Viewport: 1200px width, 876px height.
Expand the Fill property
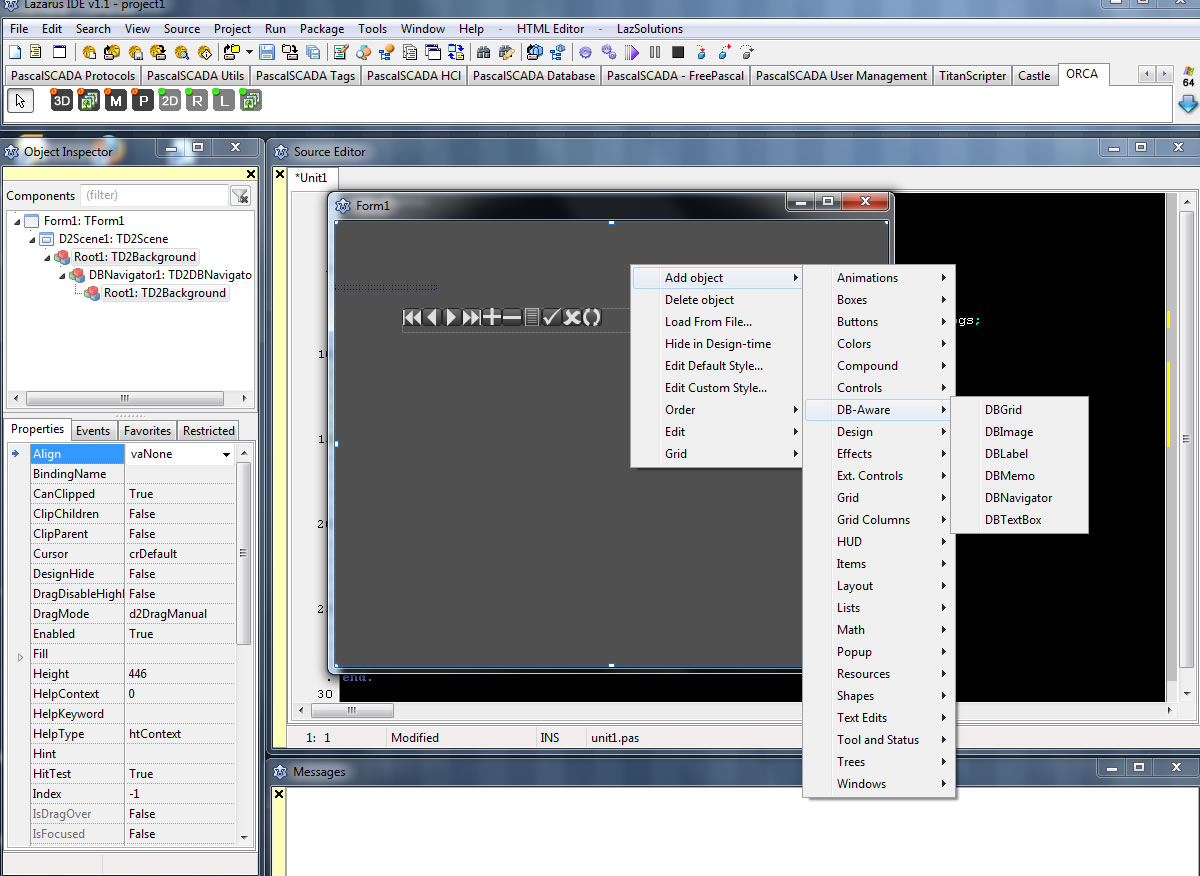19,656
